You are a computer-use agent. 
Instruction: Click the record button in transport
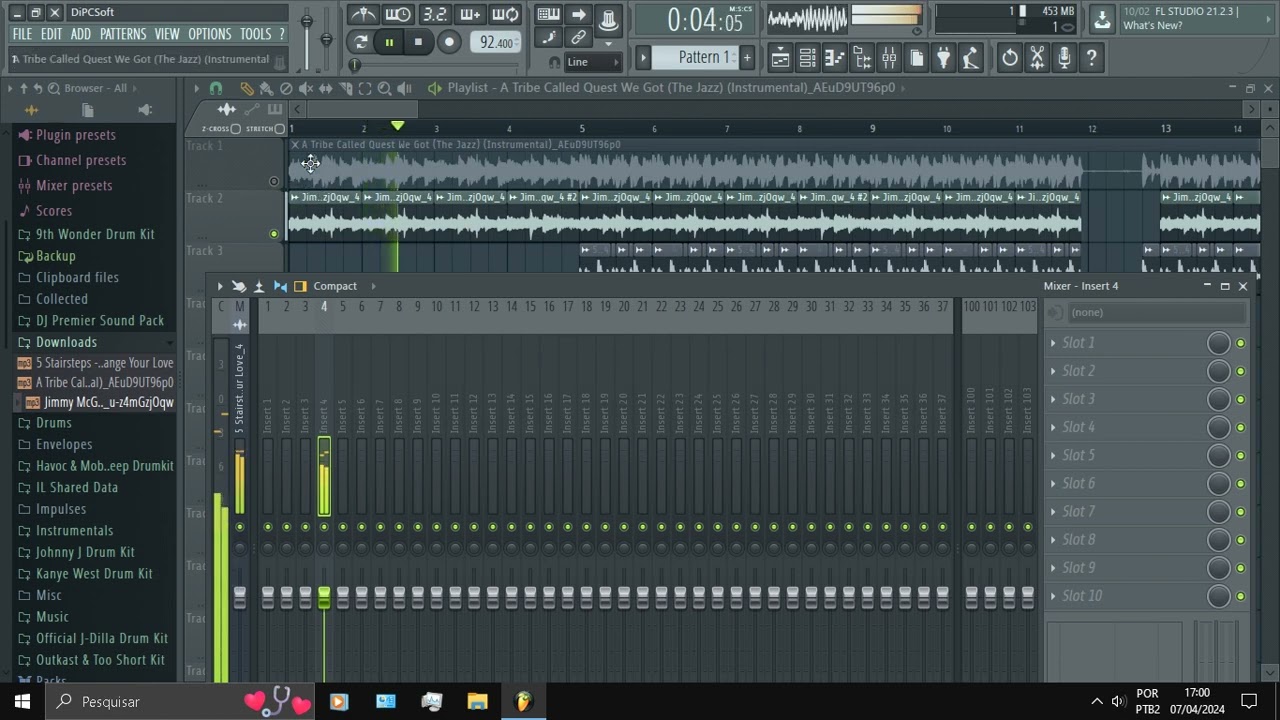[449, 41]
